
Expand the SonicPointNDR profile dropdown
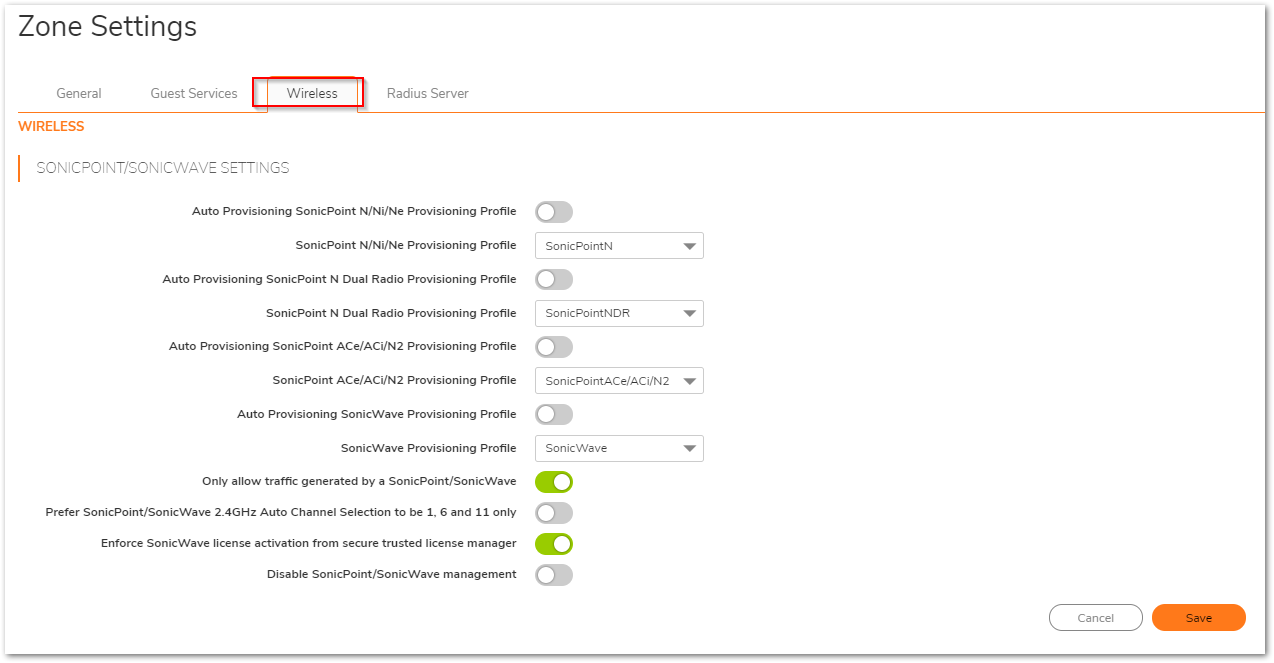[x=618, y=313]
